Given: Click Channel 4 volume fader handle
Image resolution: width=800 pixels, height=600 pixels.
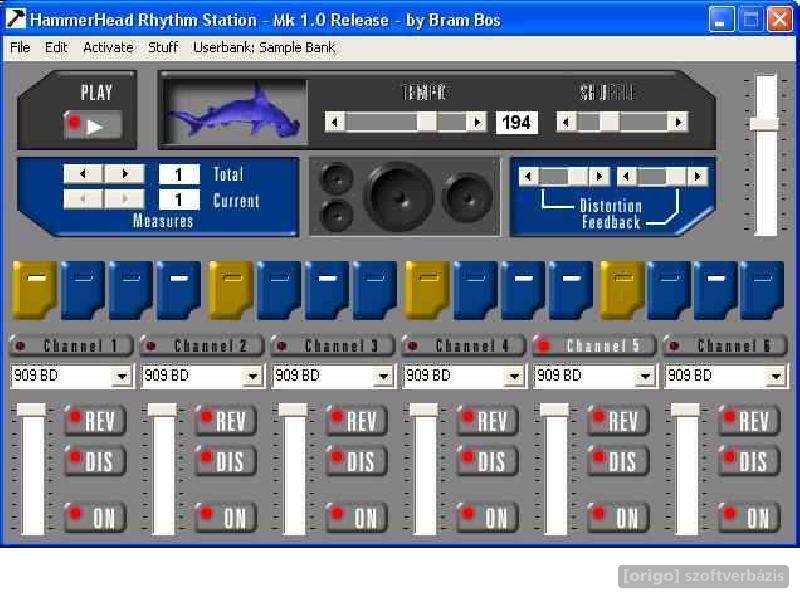Looking at the screenshot, I should 424,410.
